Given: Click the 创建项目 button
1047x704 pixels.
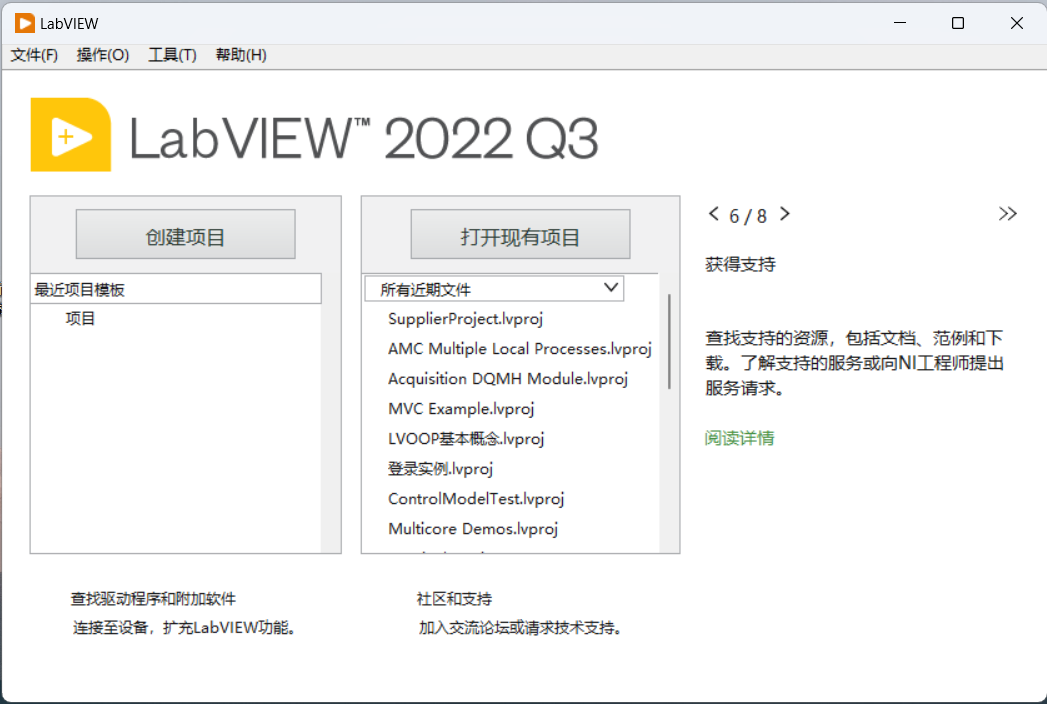Looking at the screenshot, I should 186,234.
